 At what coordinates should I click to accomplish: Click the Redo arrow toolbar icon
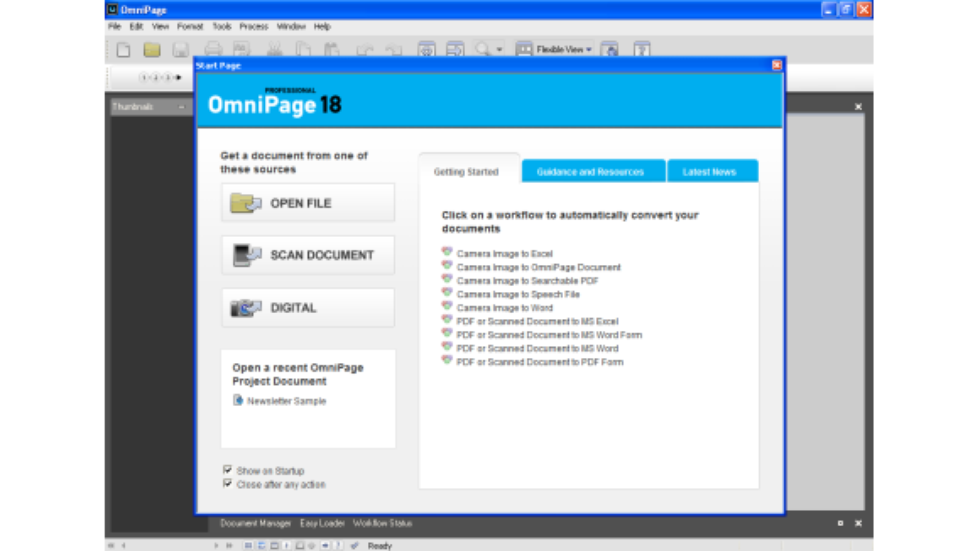tap(394, 49)
